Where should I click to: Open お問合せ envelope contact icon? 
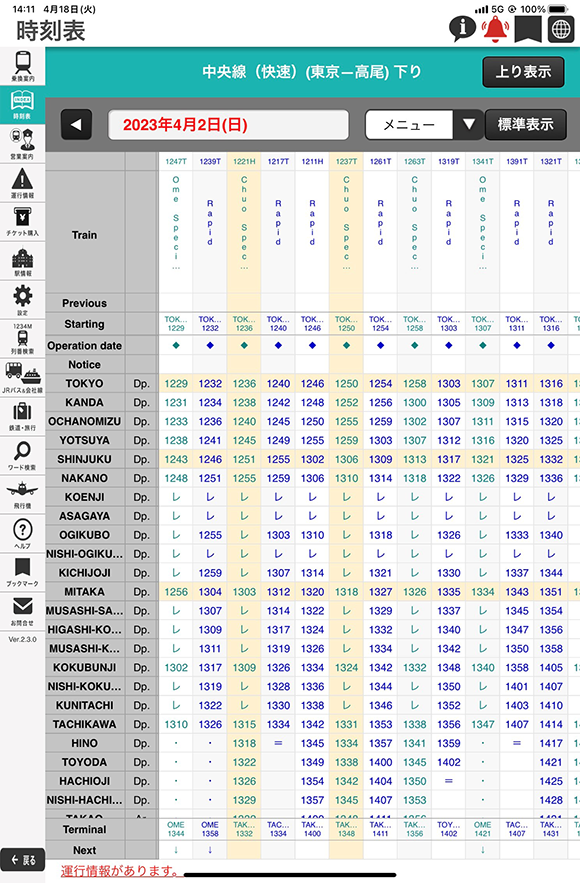(23, 612)
